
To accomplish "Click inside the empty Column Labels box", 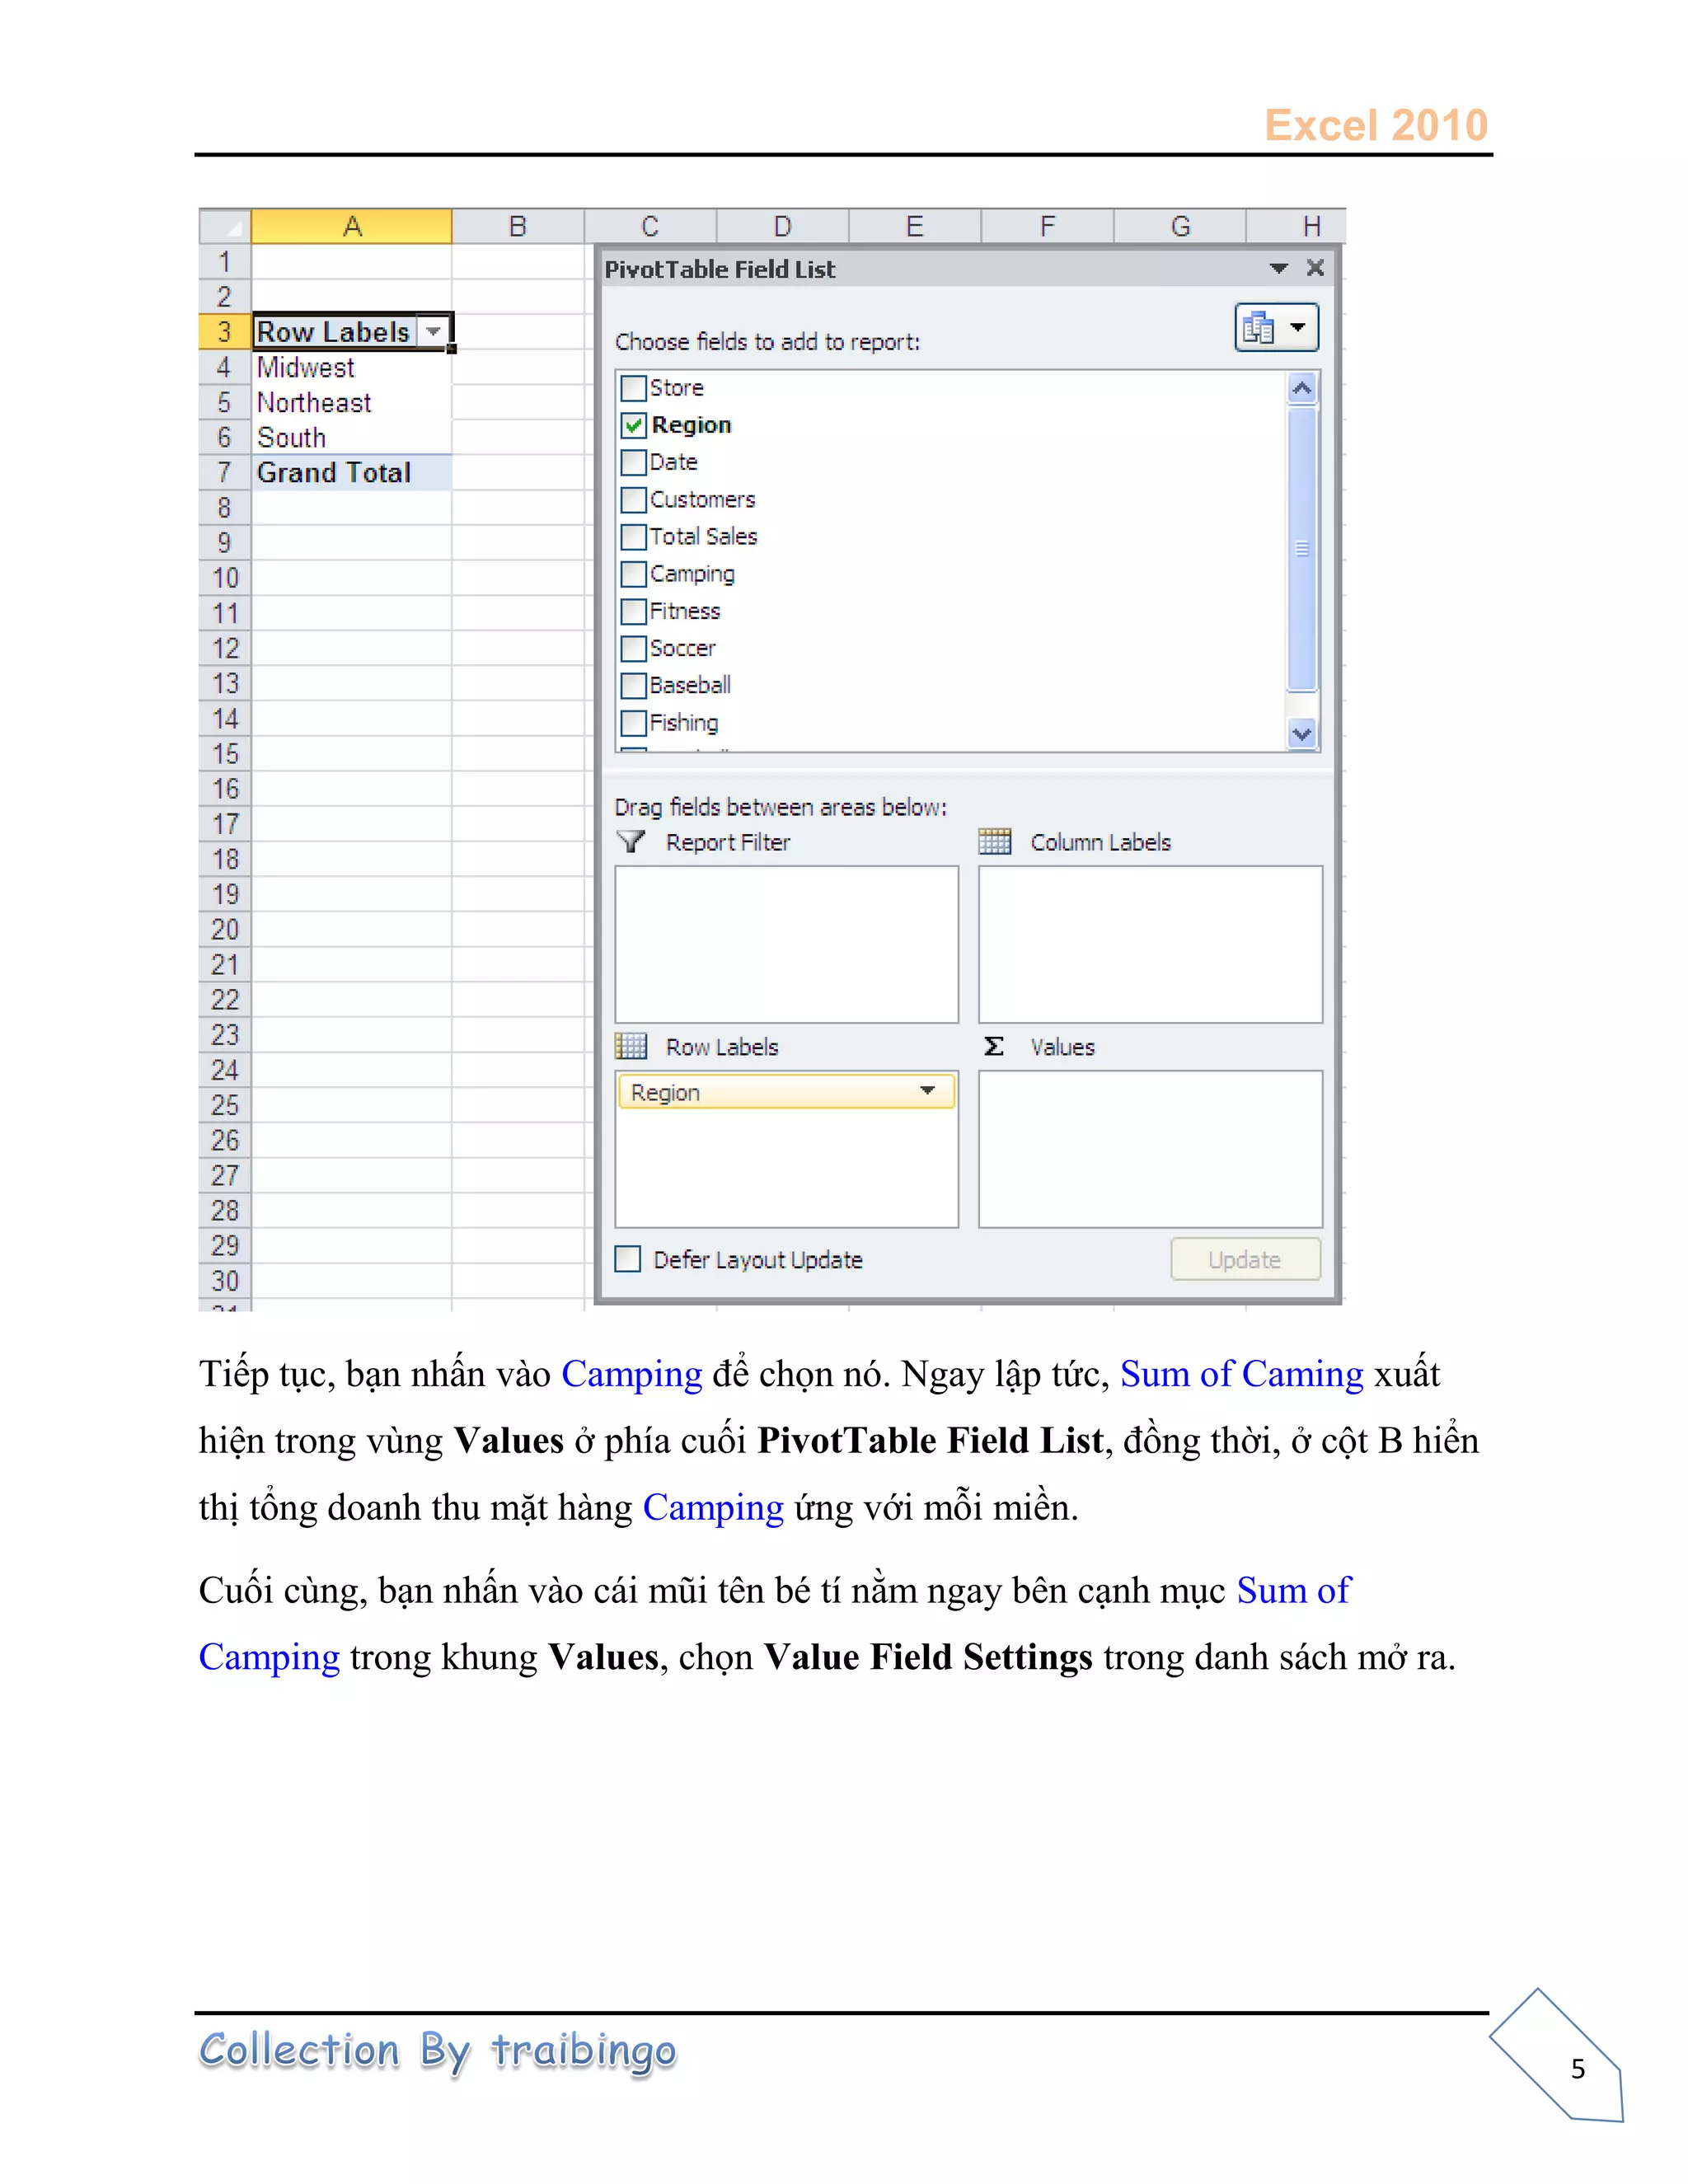I will (x=1150, y=944).
